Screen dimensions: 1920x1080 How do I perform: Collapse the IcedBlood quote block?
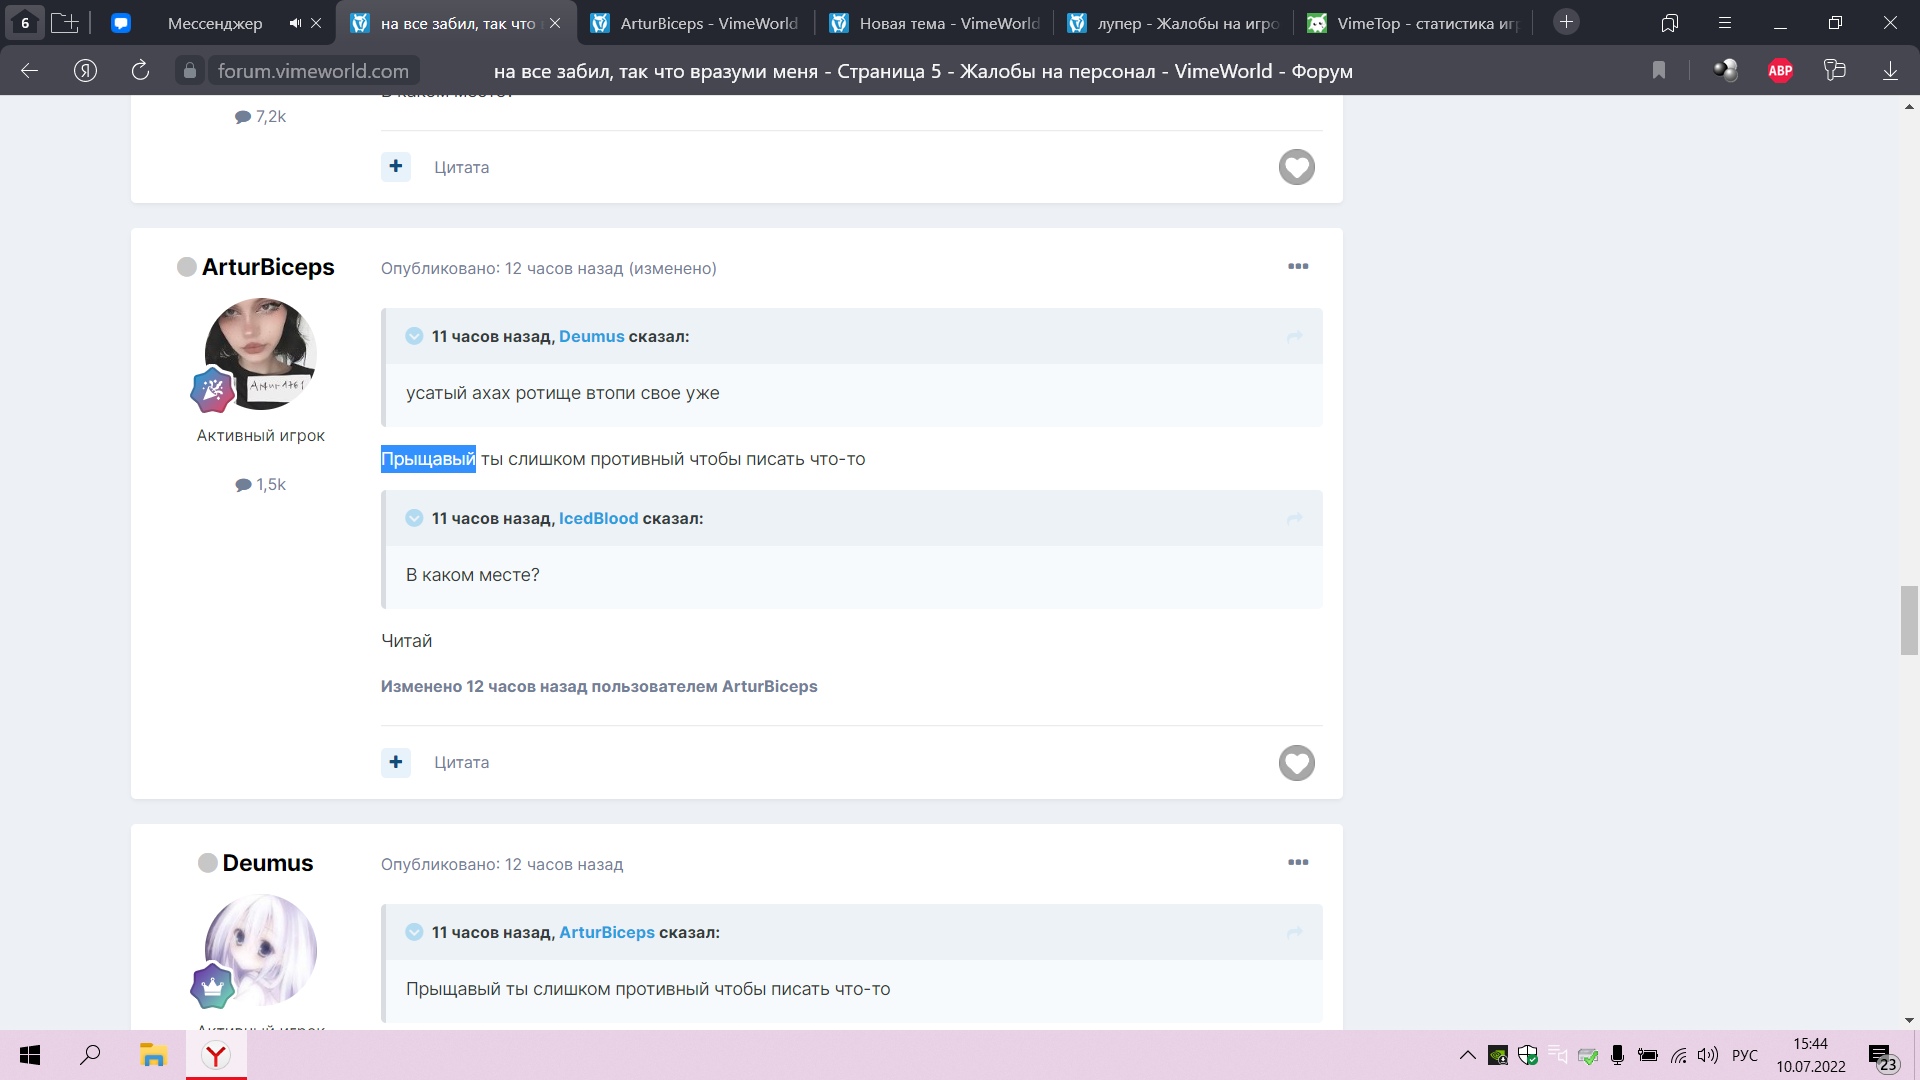(x=414, y=518)
